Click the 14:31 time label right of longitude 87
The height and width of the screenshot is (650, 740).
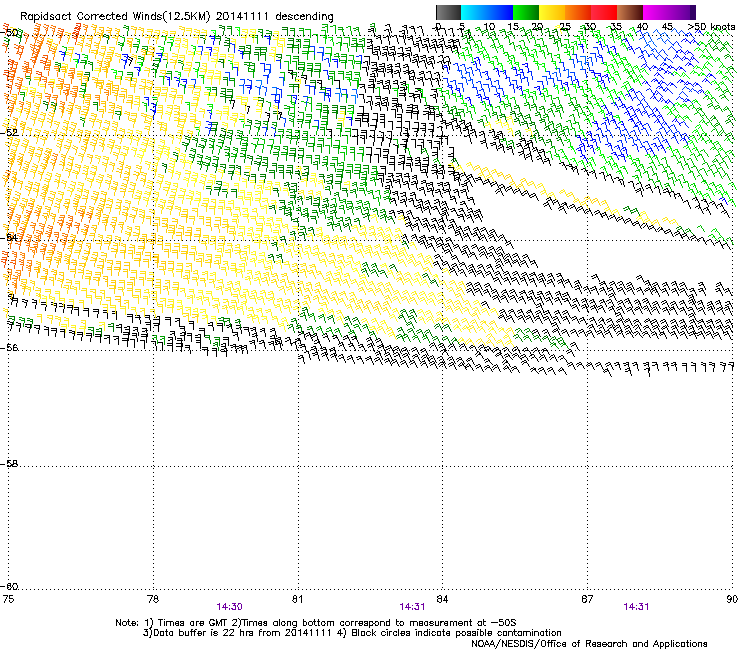636,607
